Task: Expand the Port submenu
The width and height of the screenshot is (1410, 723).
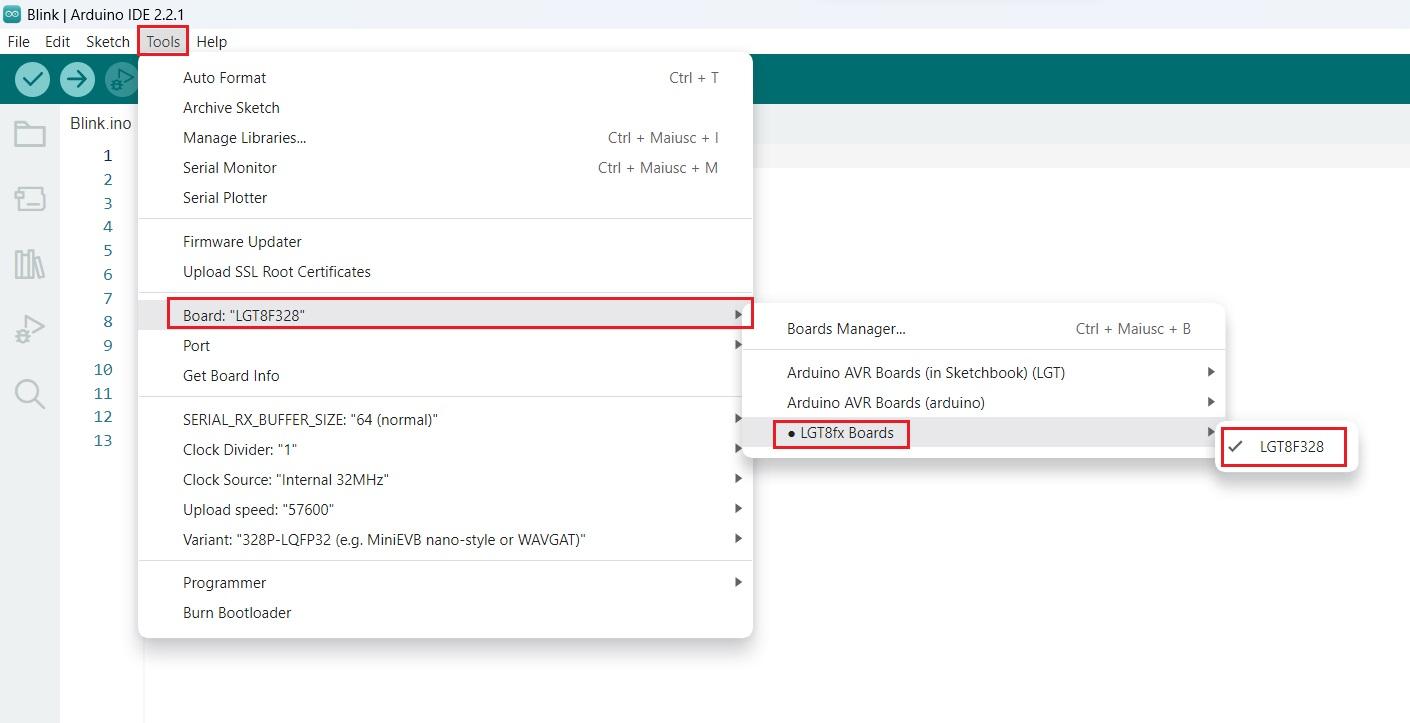Action: click(x=445, y=346)
